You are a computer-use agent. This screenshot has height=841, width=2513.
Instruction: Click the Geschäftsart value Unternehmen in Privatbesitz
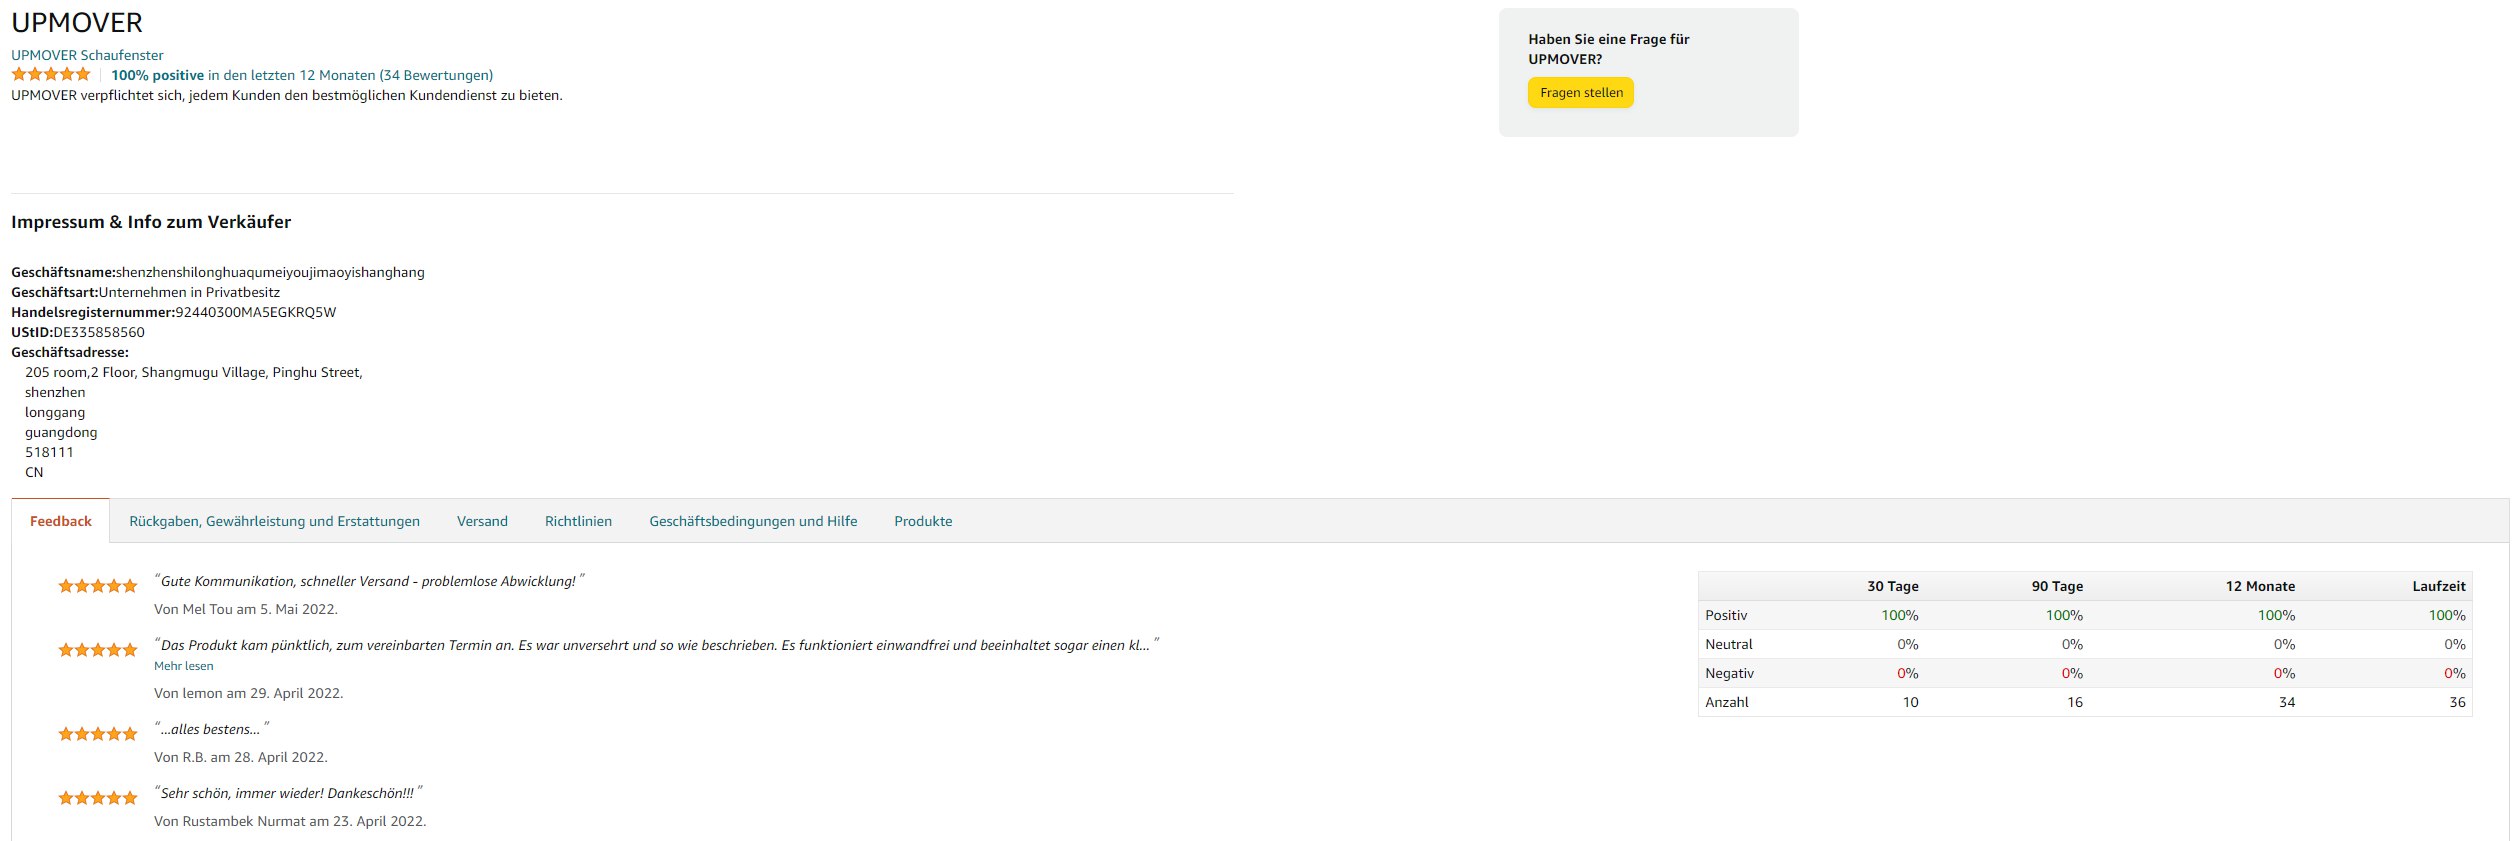tap(189, 292)
